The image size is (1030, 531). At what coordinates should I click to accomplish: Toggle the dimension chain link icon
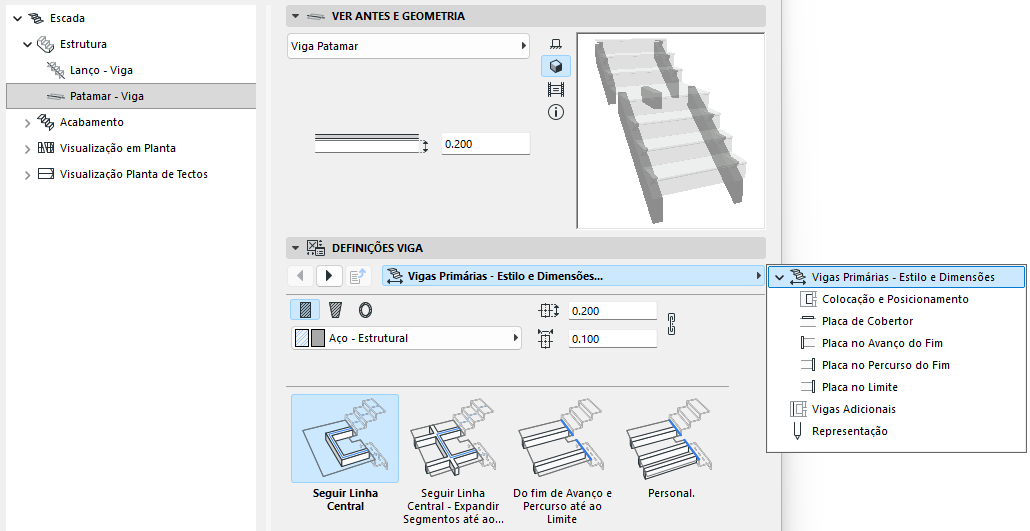[671, 324]
